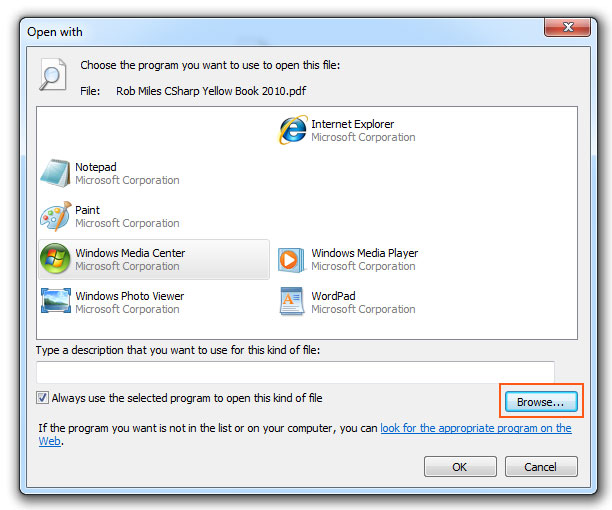This screenshot has height=510, width=612.
Task: Click the 'Windows Media Player' label
Action: tap(365, 253)
